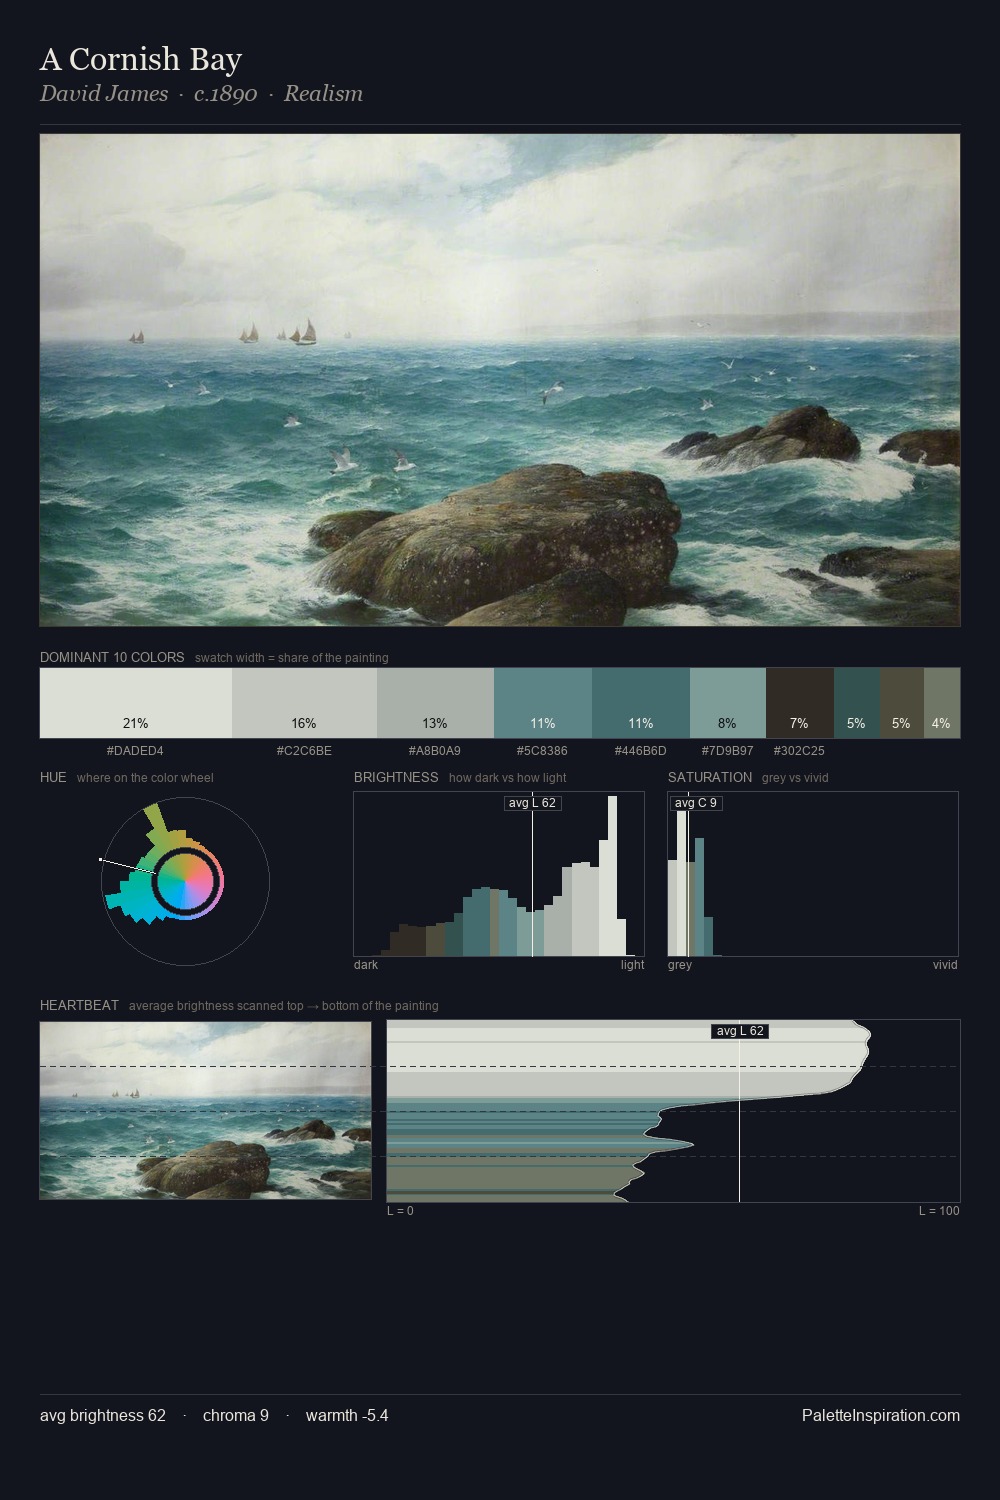Select the last swatch showing 4%

[942, 703]
